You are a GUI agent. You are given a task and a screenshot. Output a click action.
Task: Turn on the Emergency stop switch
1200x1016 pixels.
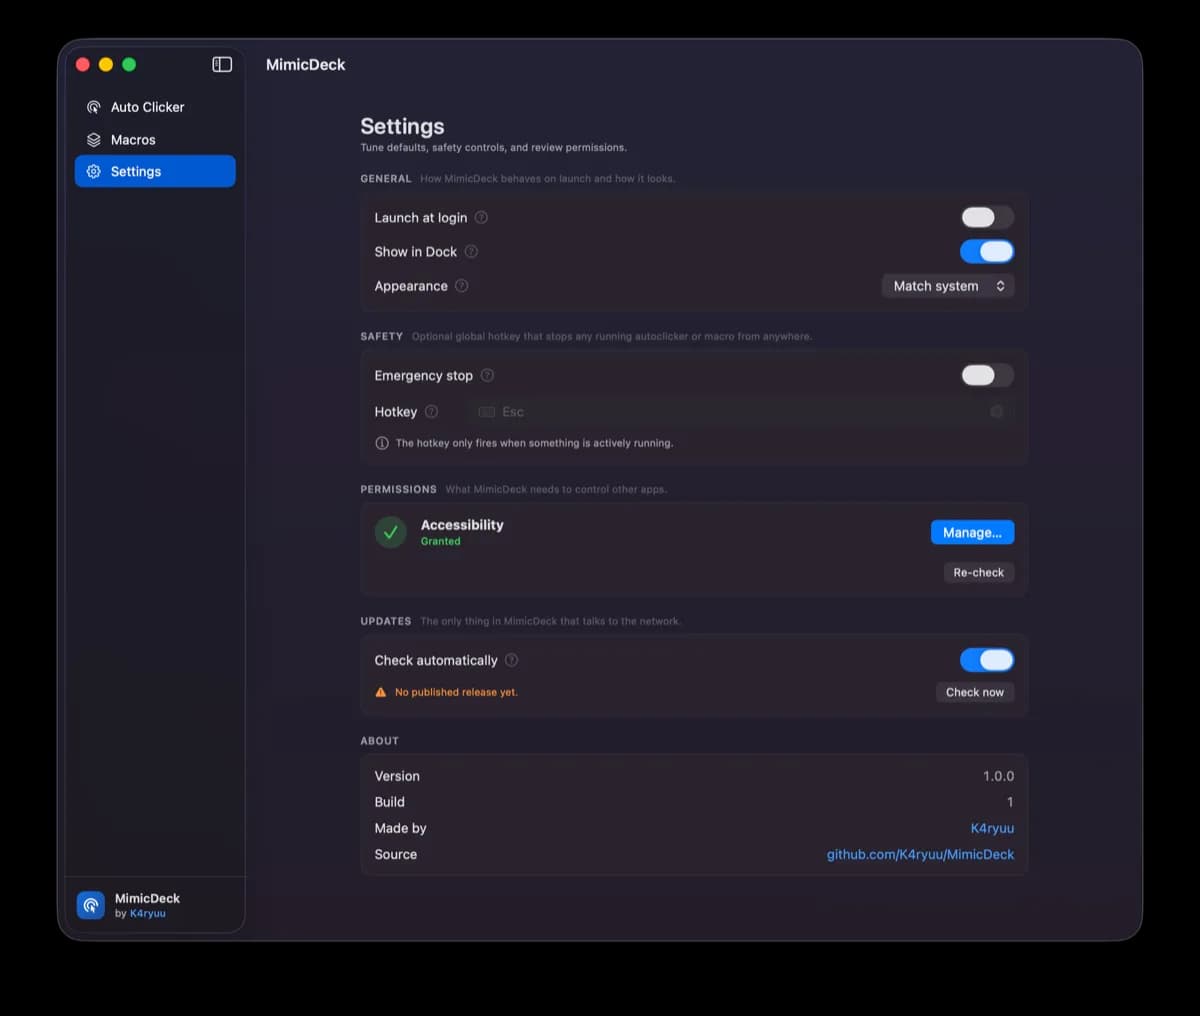tap(987, 375)
